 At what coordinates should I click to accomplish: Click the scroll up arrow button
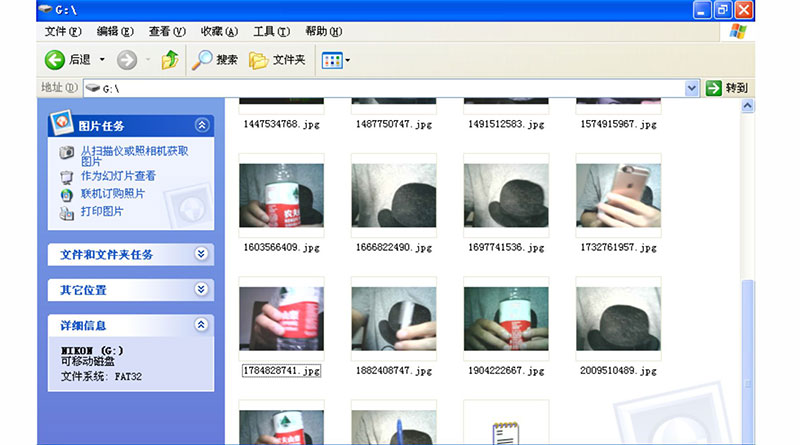(x=747, y=106)
